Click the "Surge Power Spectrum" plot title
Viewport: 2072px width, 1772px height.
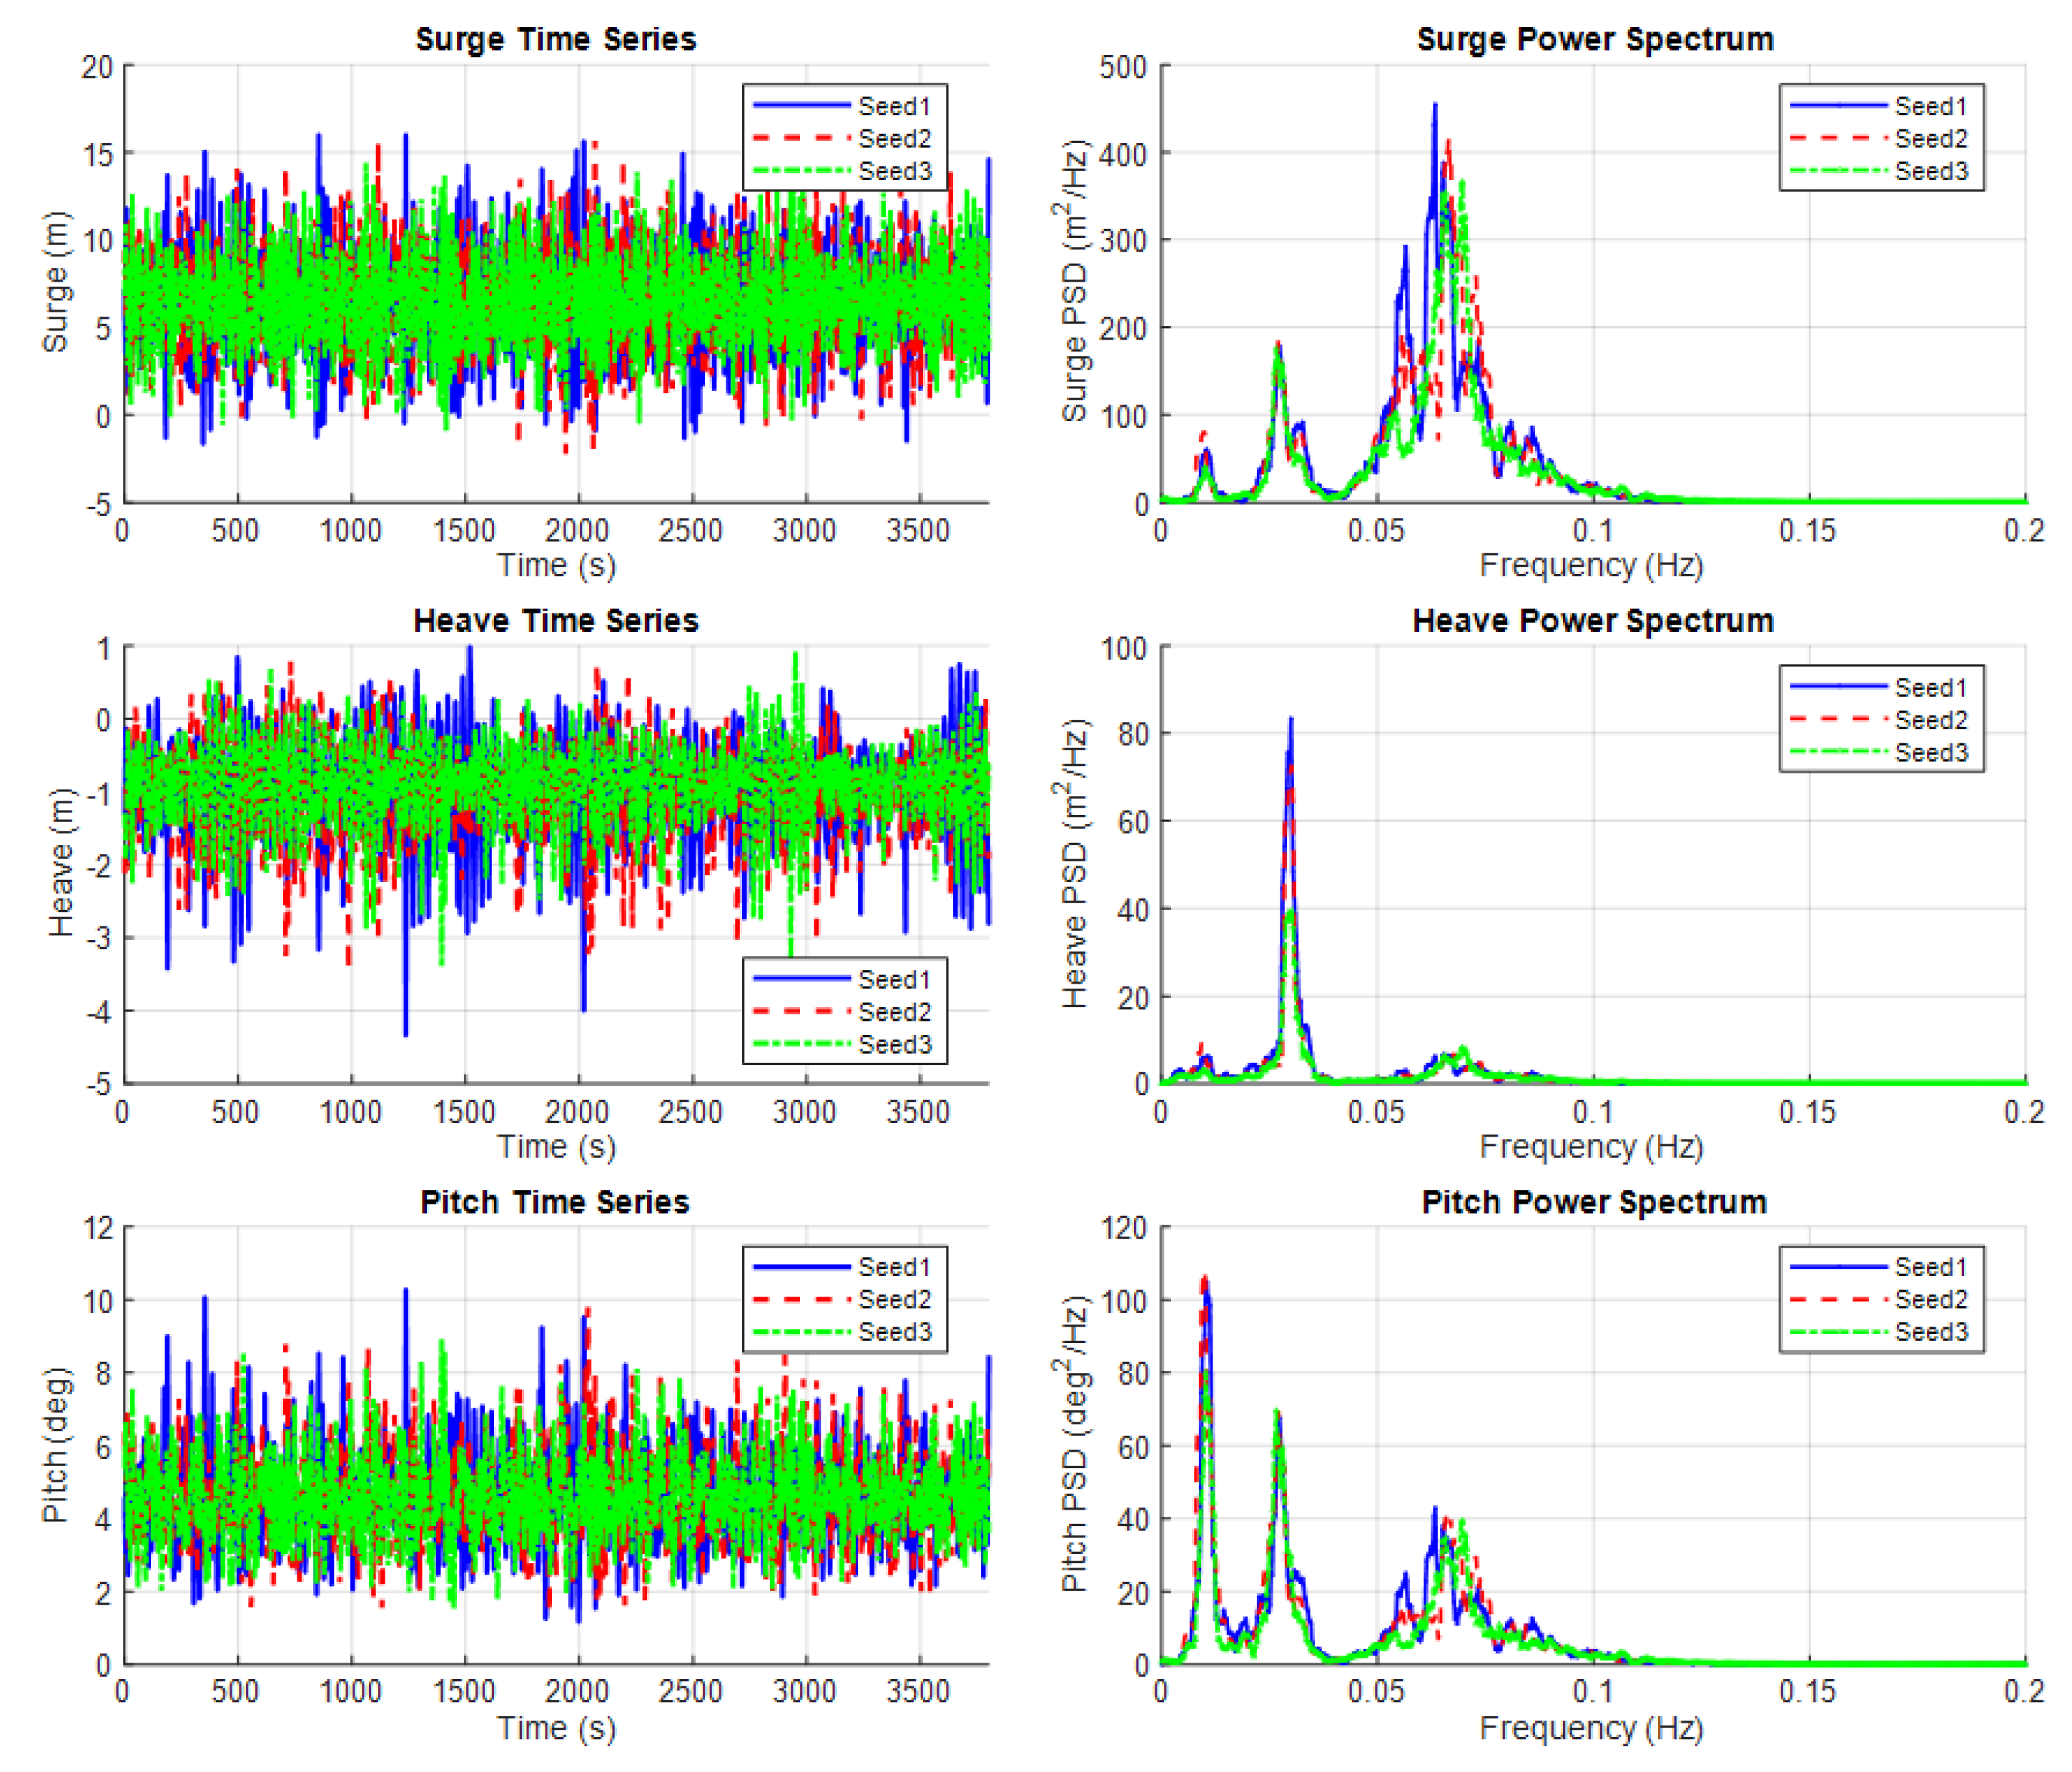1595,40
